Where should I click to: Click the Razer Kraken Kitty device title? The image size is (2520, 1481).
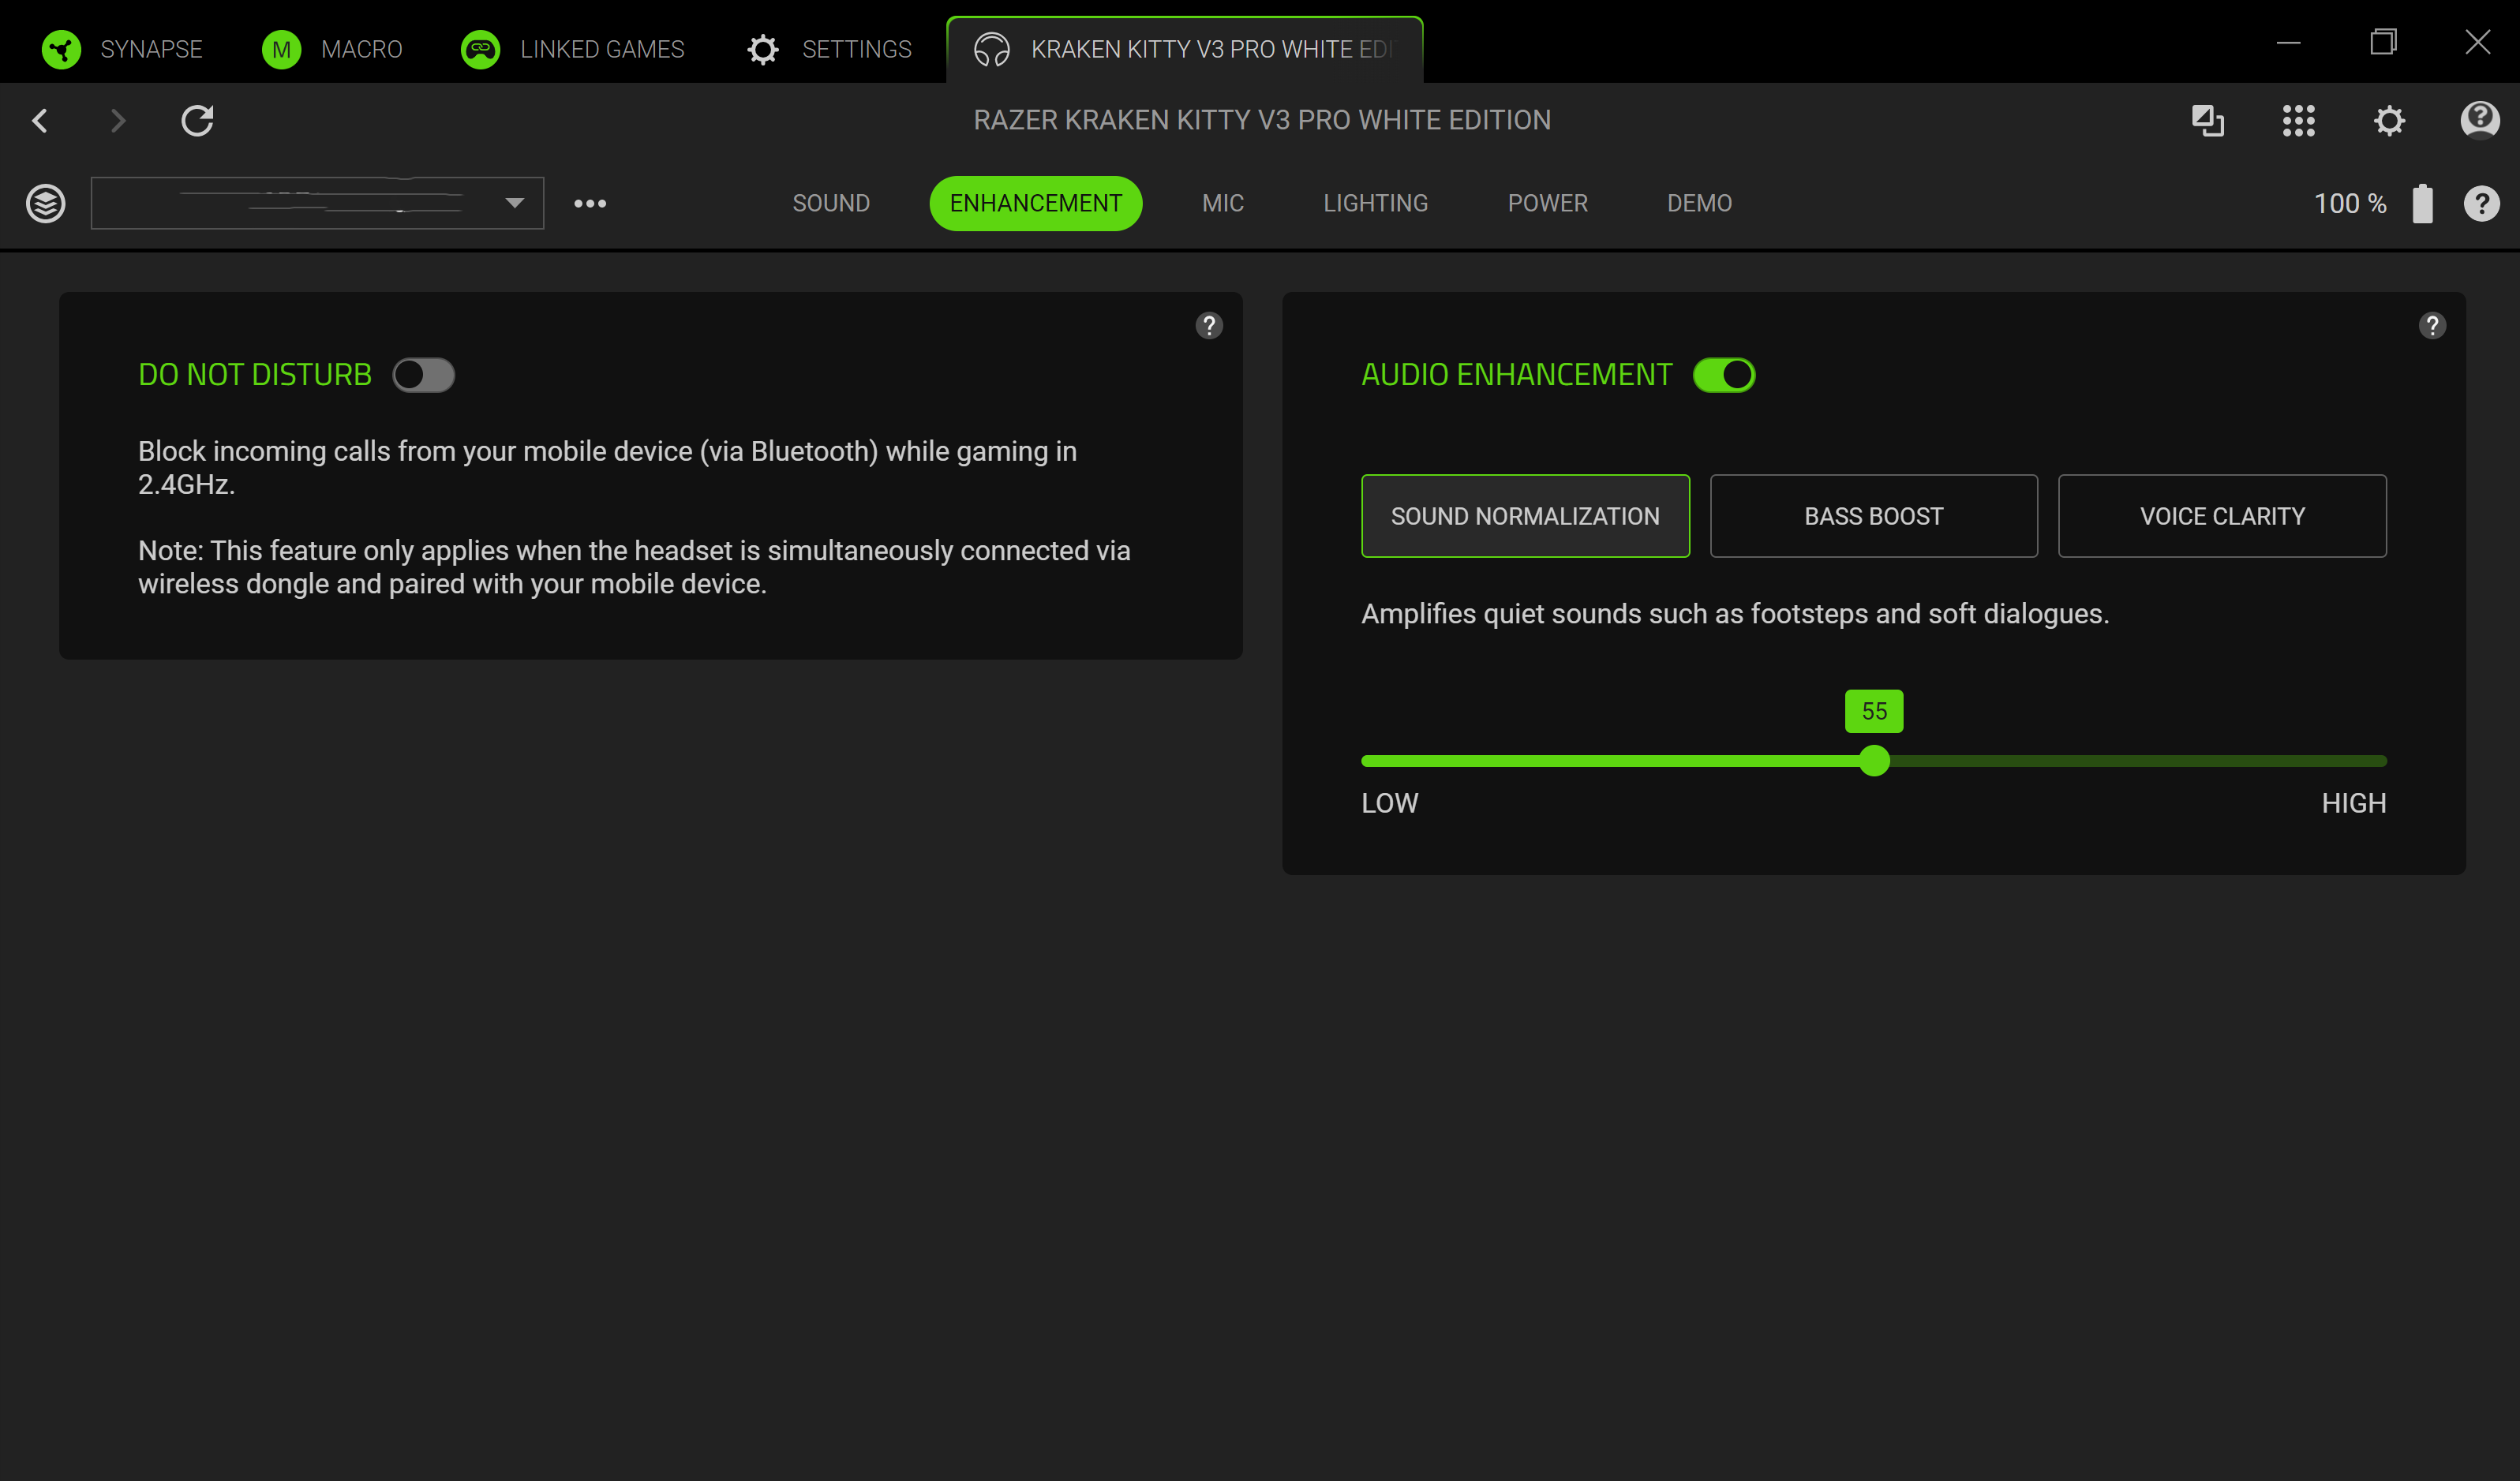pos(1262,120)
